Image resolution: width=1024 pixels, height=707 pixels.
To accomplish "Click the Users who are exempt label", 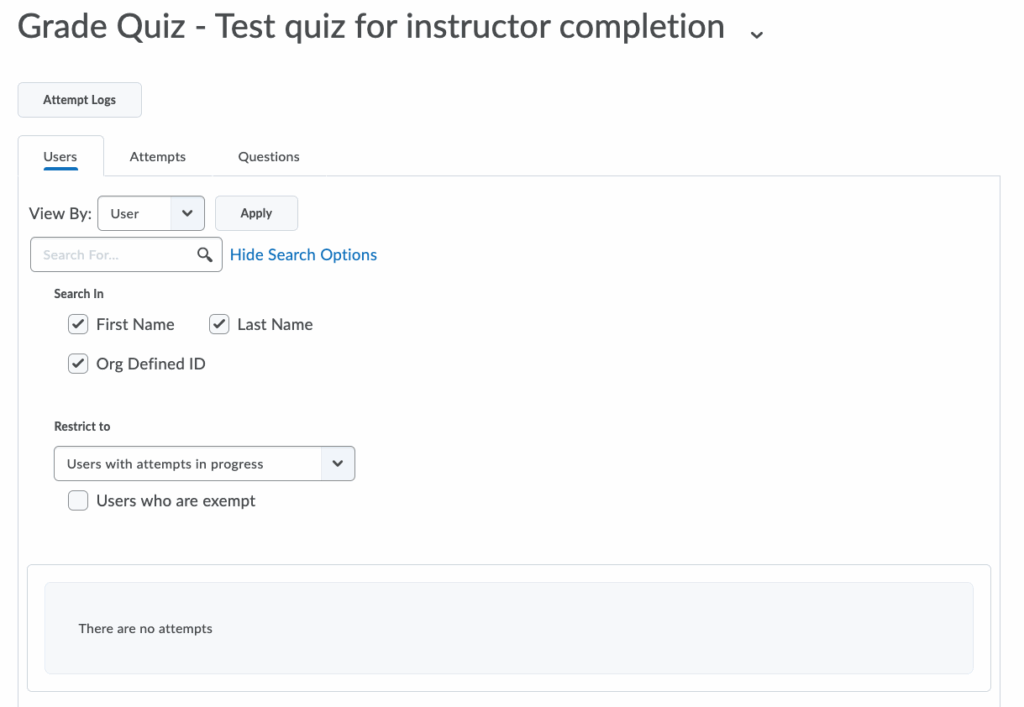I will 176,501.
